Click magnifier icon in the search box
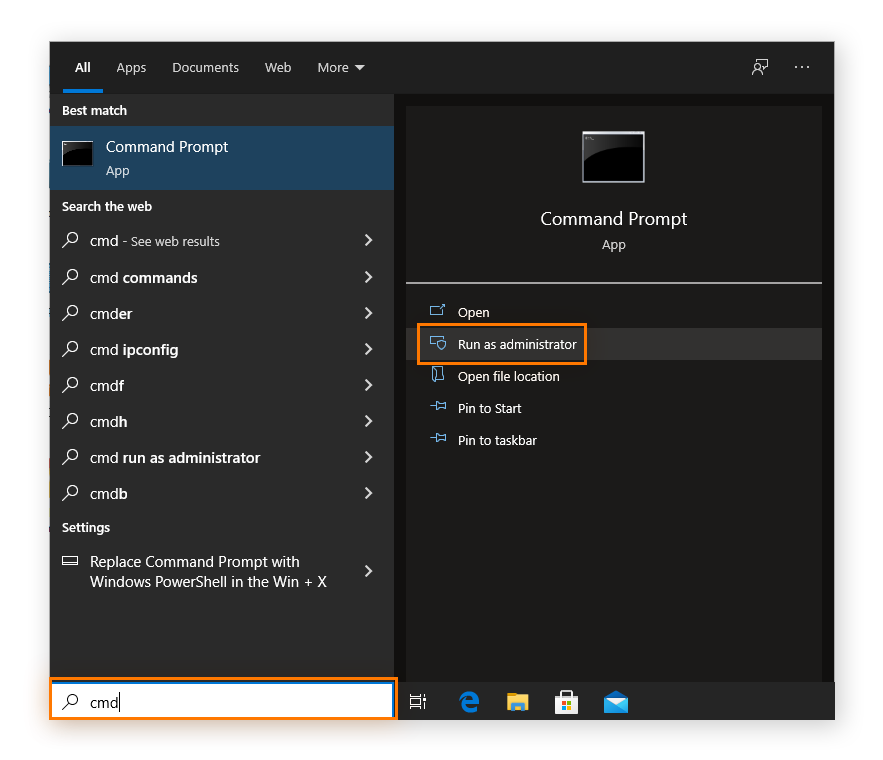 click(x=70, y=701)
